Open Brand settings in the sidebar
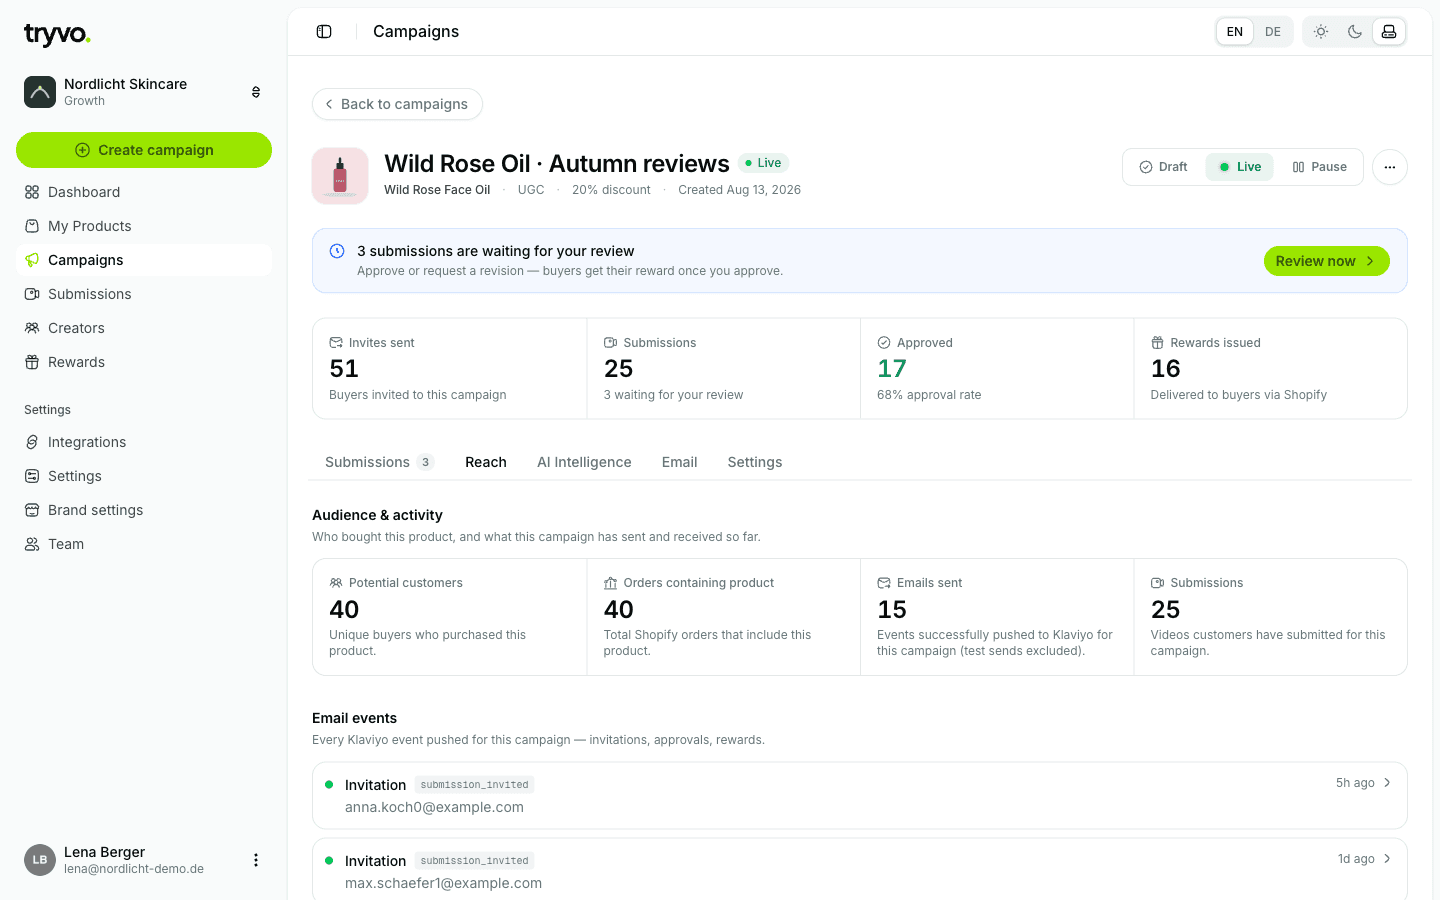The width and height of the screenshot is (1440, 900). 144,510
